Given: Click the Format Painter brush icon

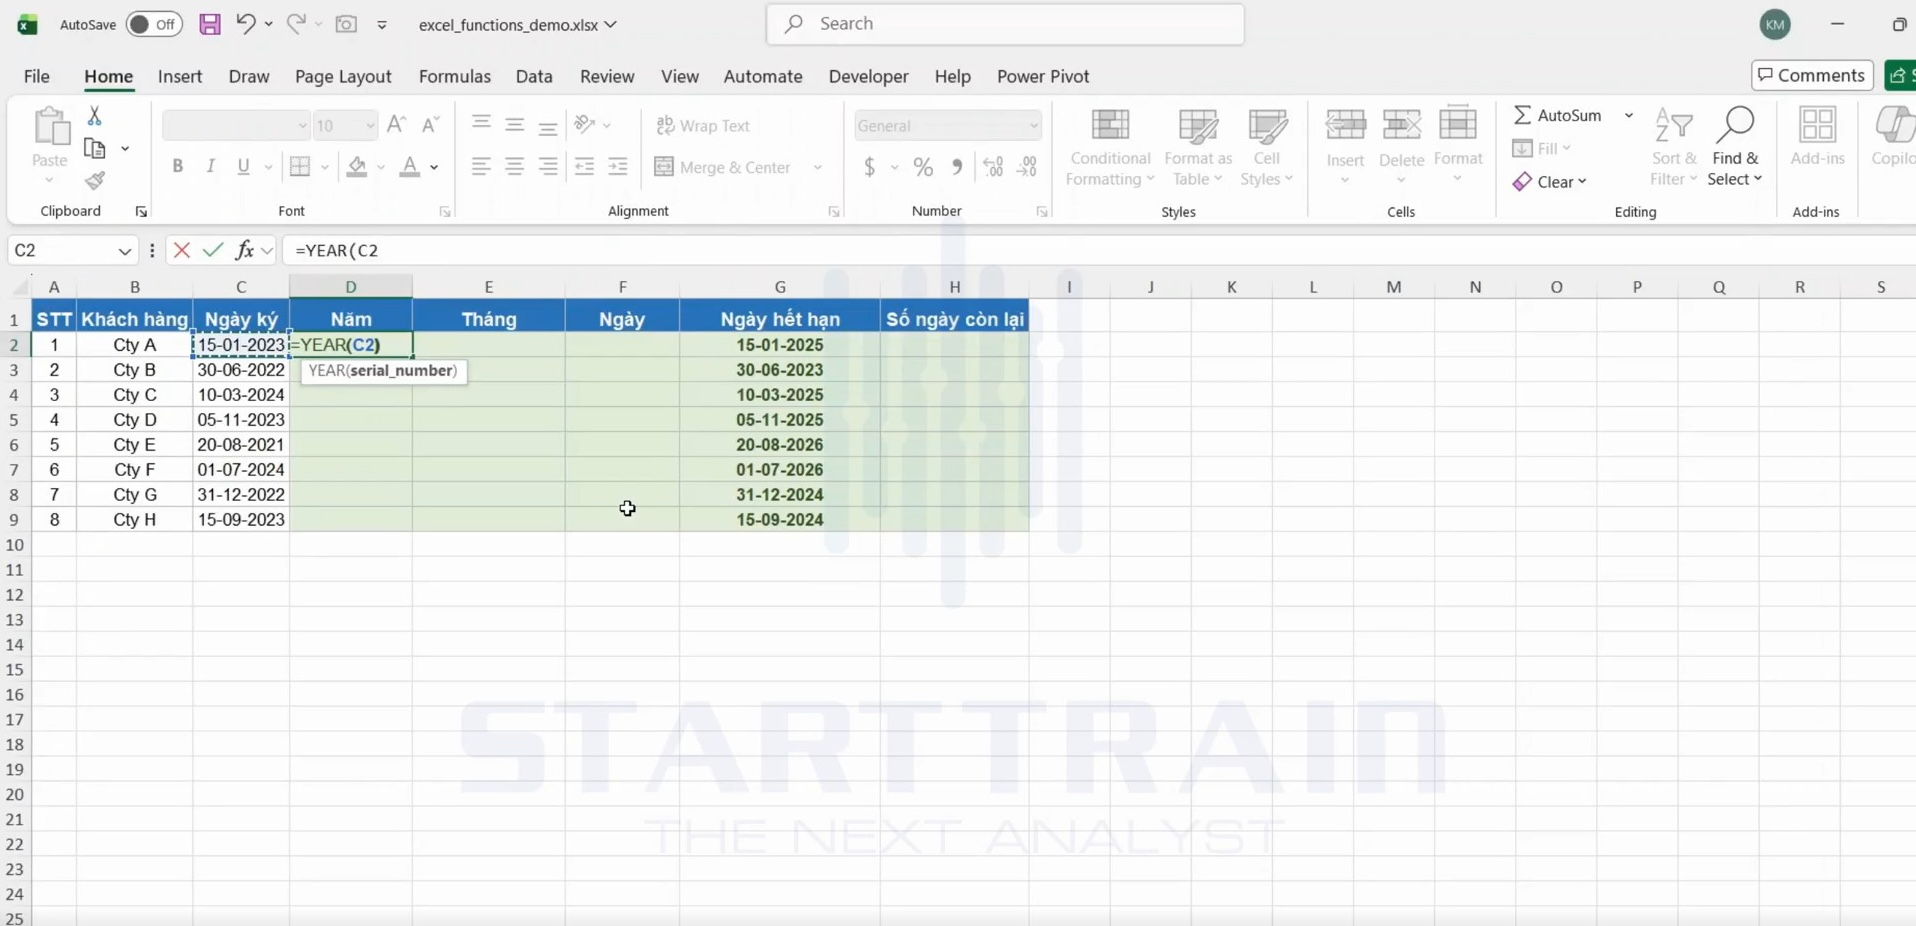Looking at the screenshot, I should tap(95, 181).
